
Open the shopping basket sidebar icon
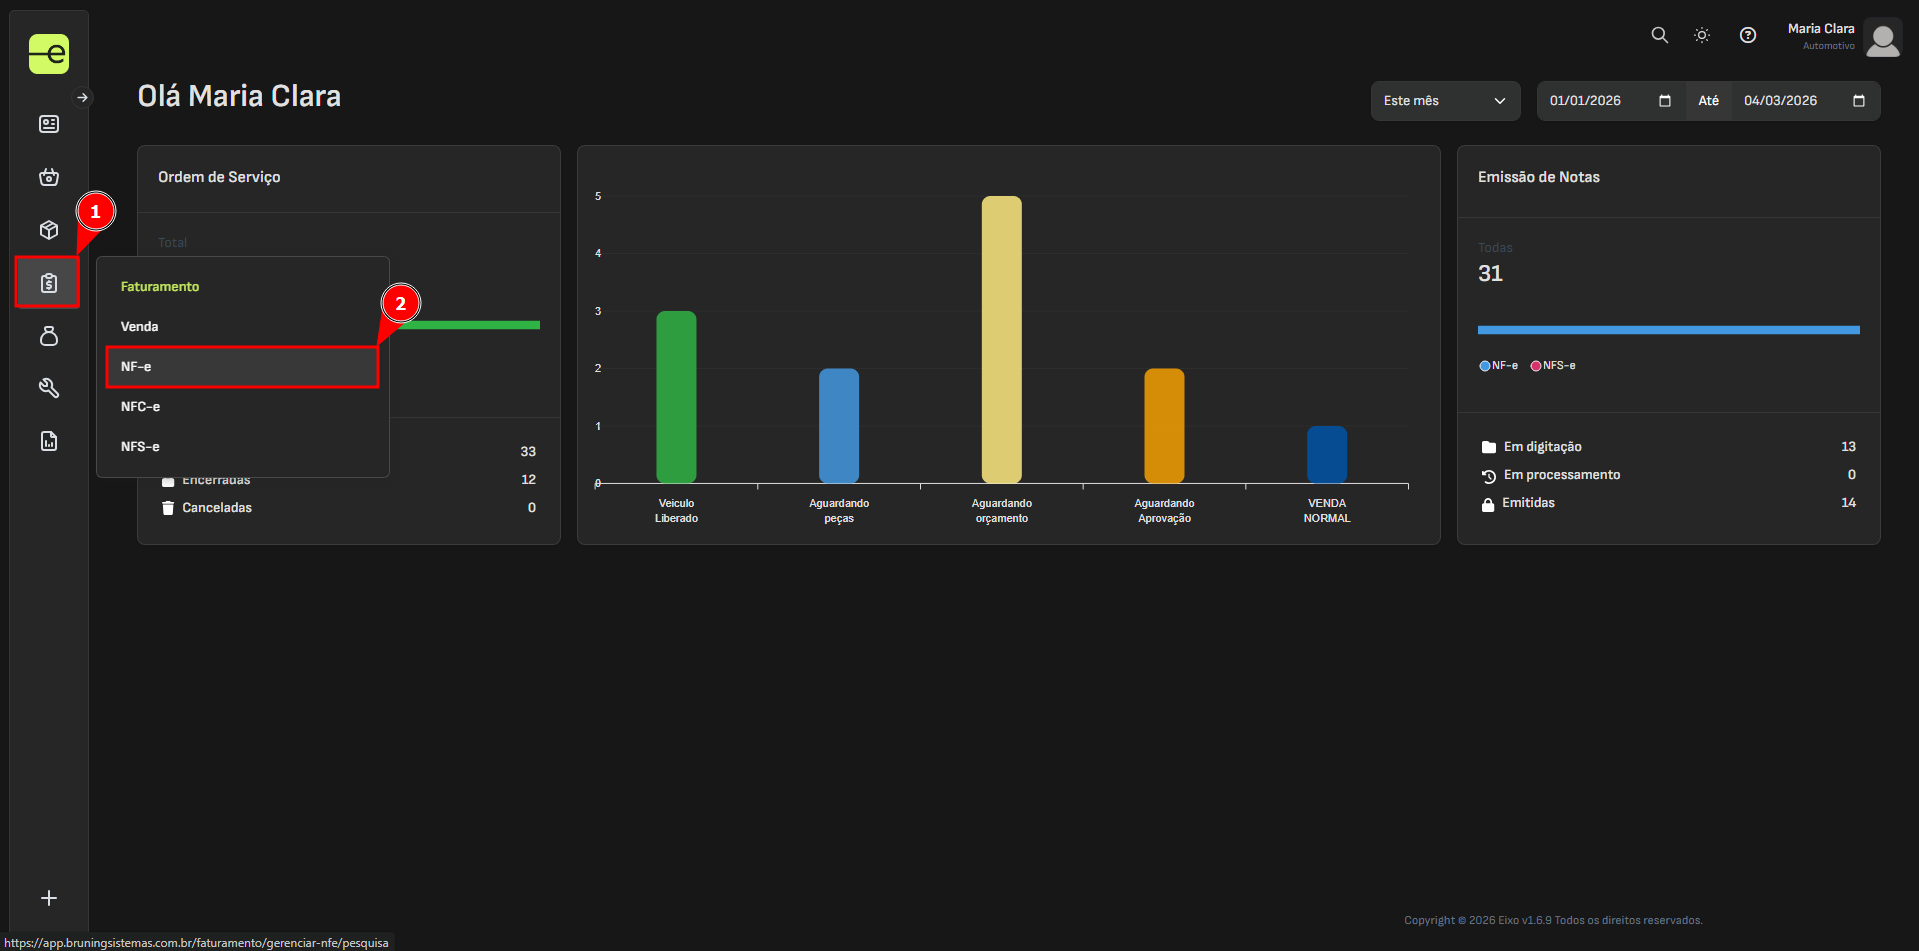point(48,177)
